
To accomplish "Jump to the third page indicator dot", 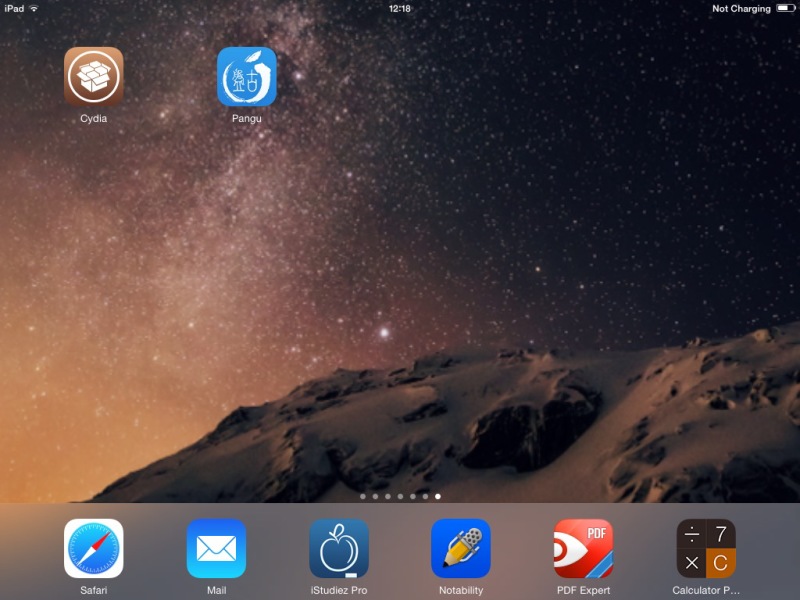I will 388,496.
